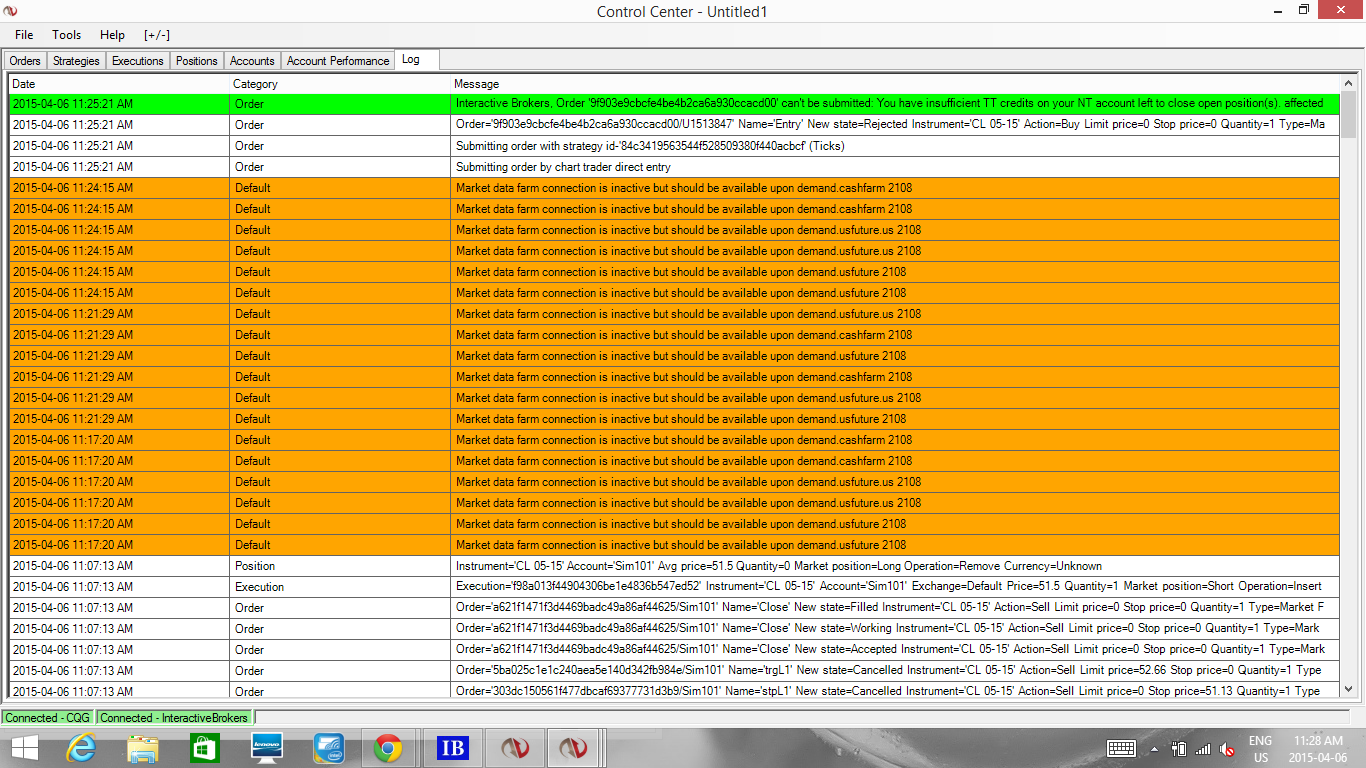Launch Internet Explorer from the taskbar

click(82, 748)
